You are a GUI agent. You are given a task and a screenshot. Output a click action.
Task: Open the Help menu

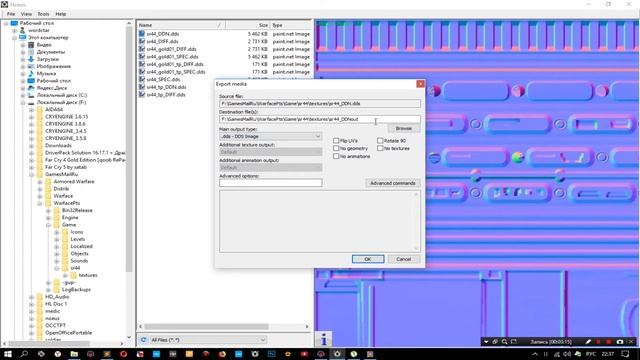tap(61, 14)
